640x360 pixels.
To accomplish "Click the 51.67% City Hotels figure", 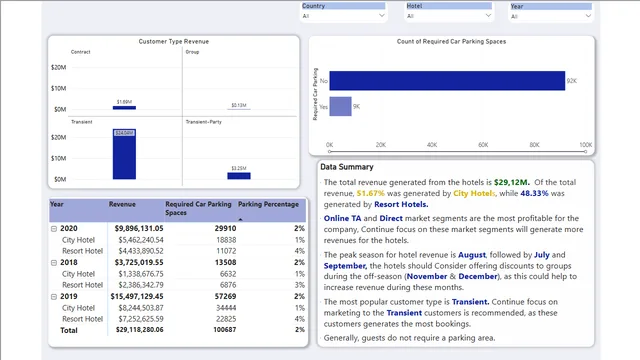I will click(371, 193).
